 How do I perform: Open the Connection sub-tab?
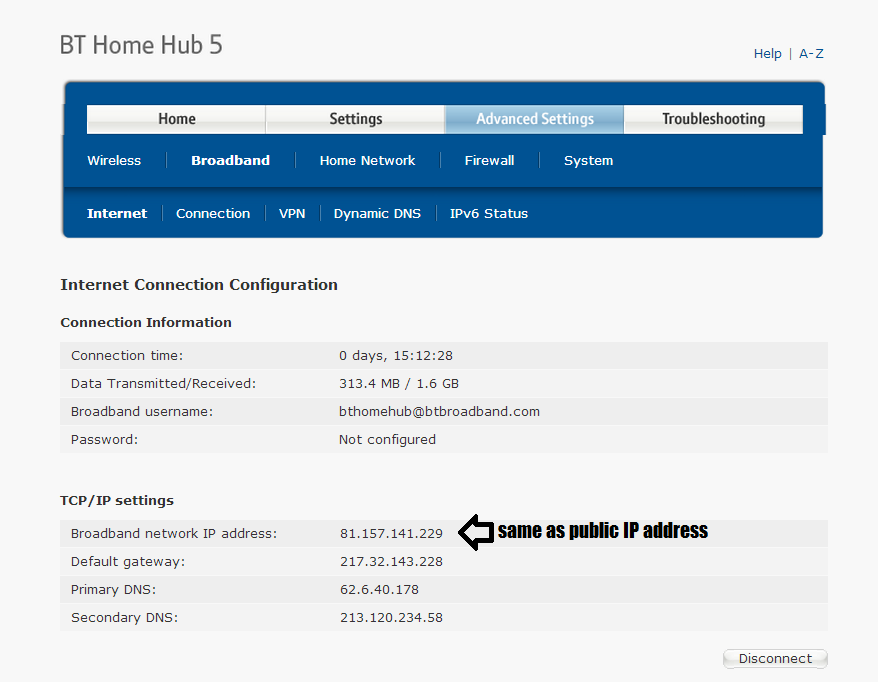(x=213, y=213)
